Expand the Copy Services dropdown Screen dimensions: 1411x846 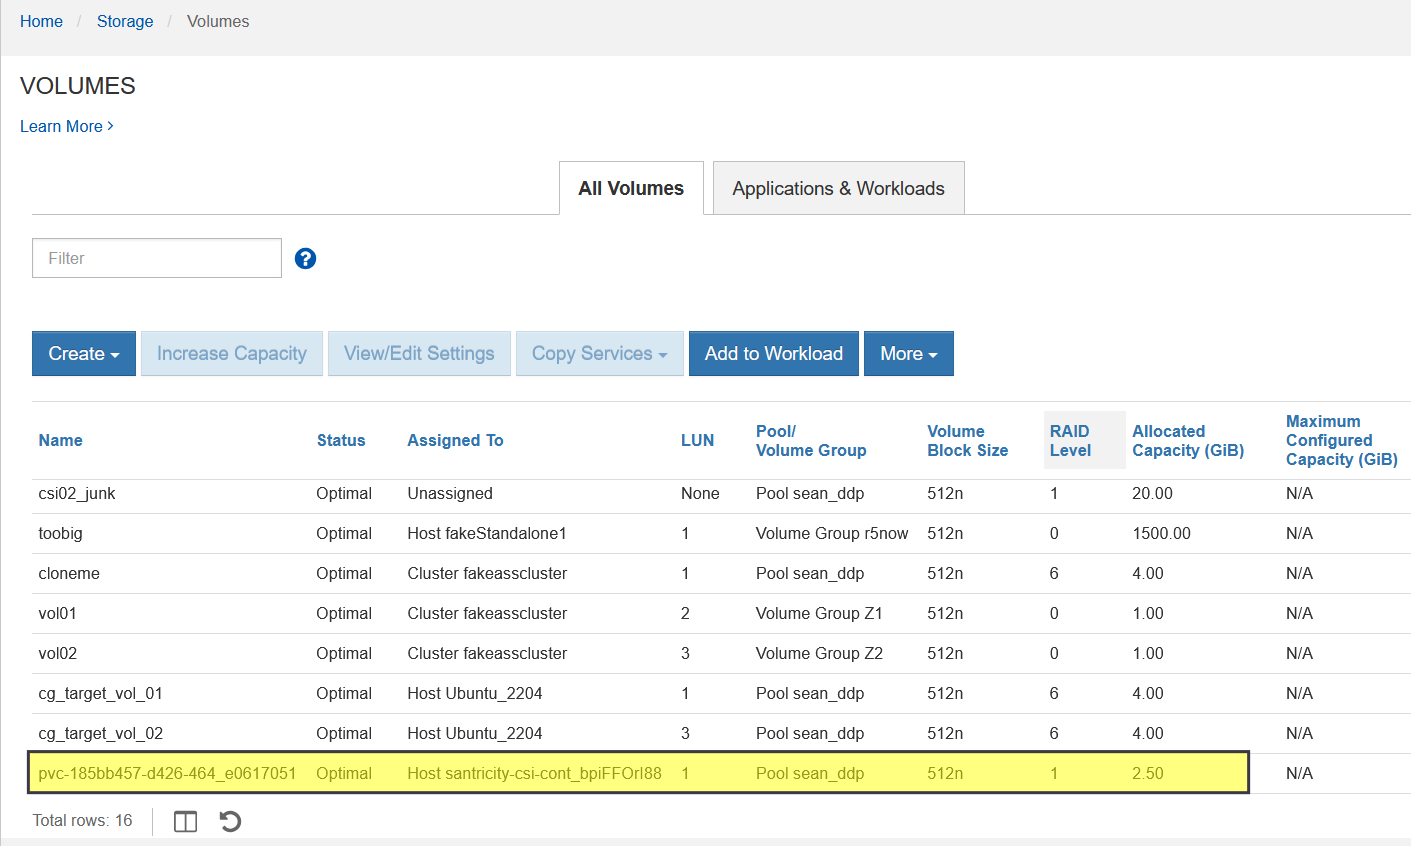click(600, 354)
